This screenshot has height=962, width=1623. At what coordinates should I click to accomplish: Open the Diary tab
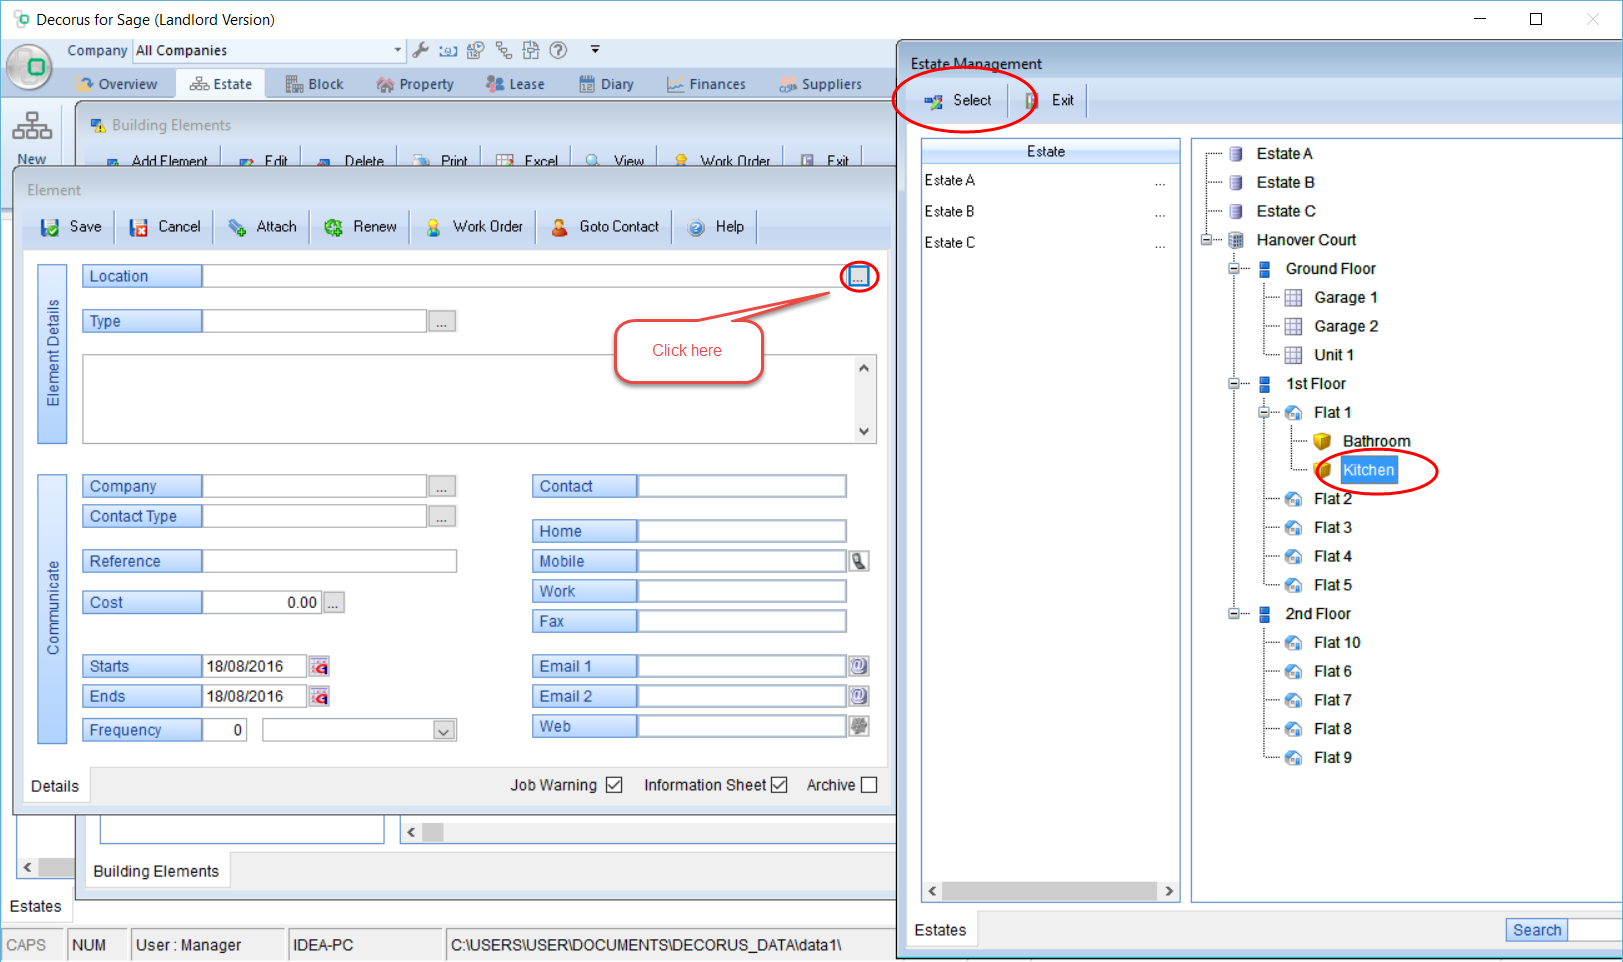point(606,84)
